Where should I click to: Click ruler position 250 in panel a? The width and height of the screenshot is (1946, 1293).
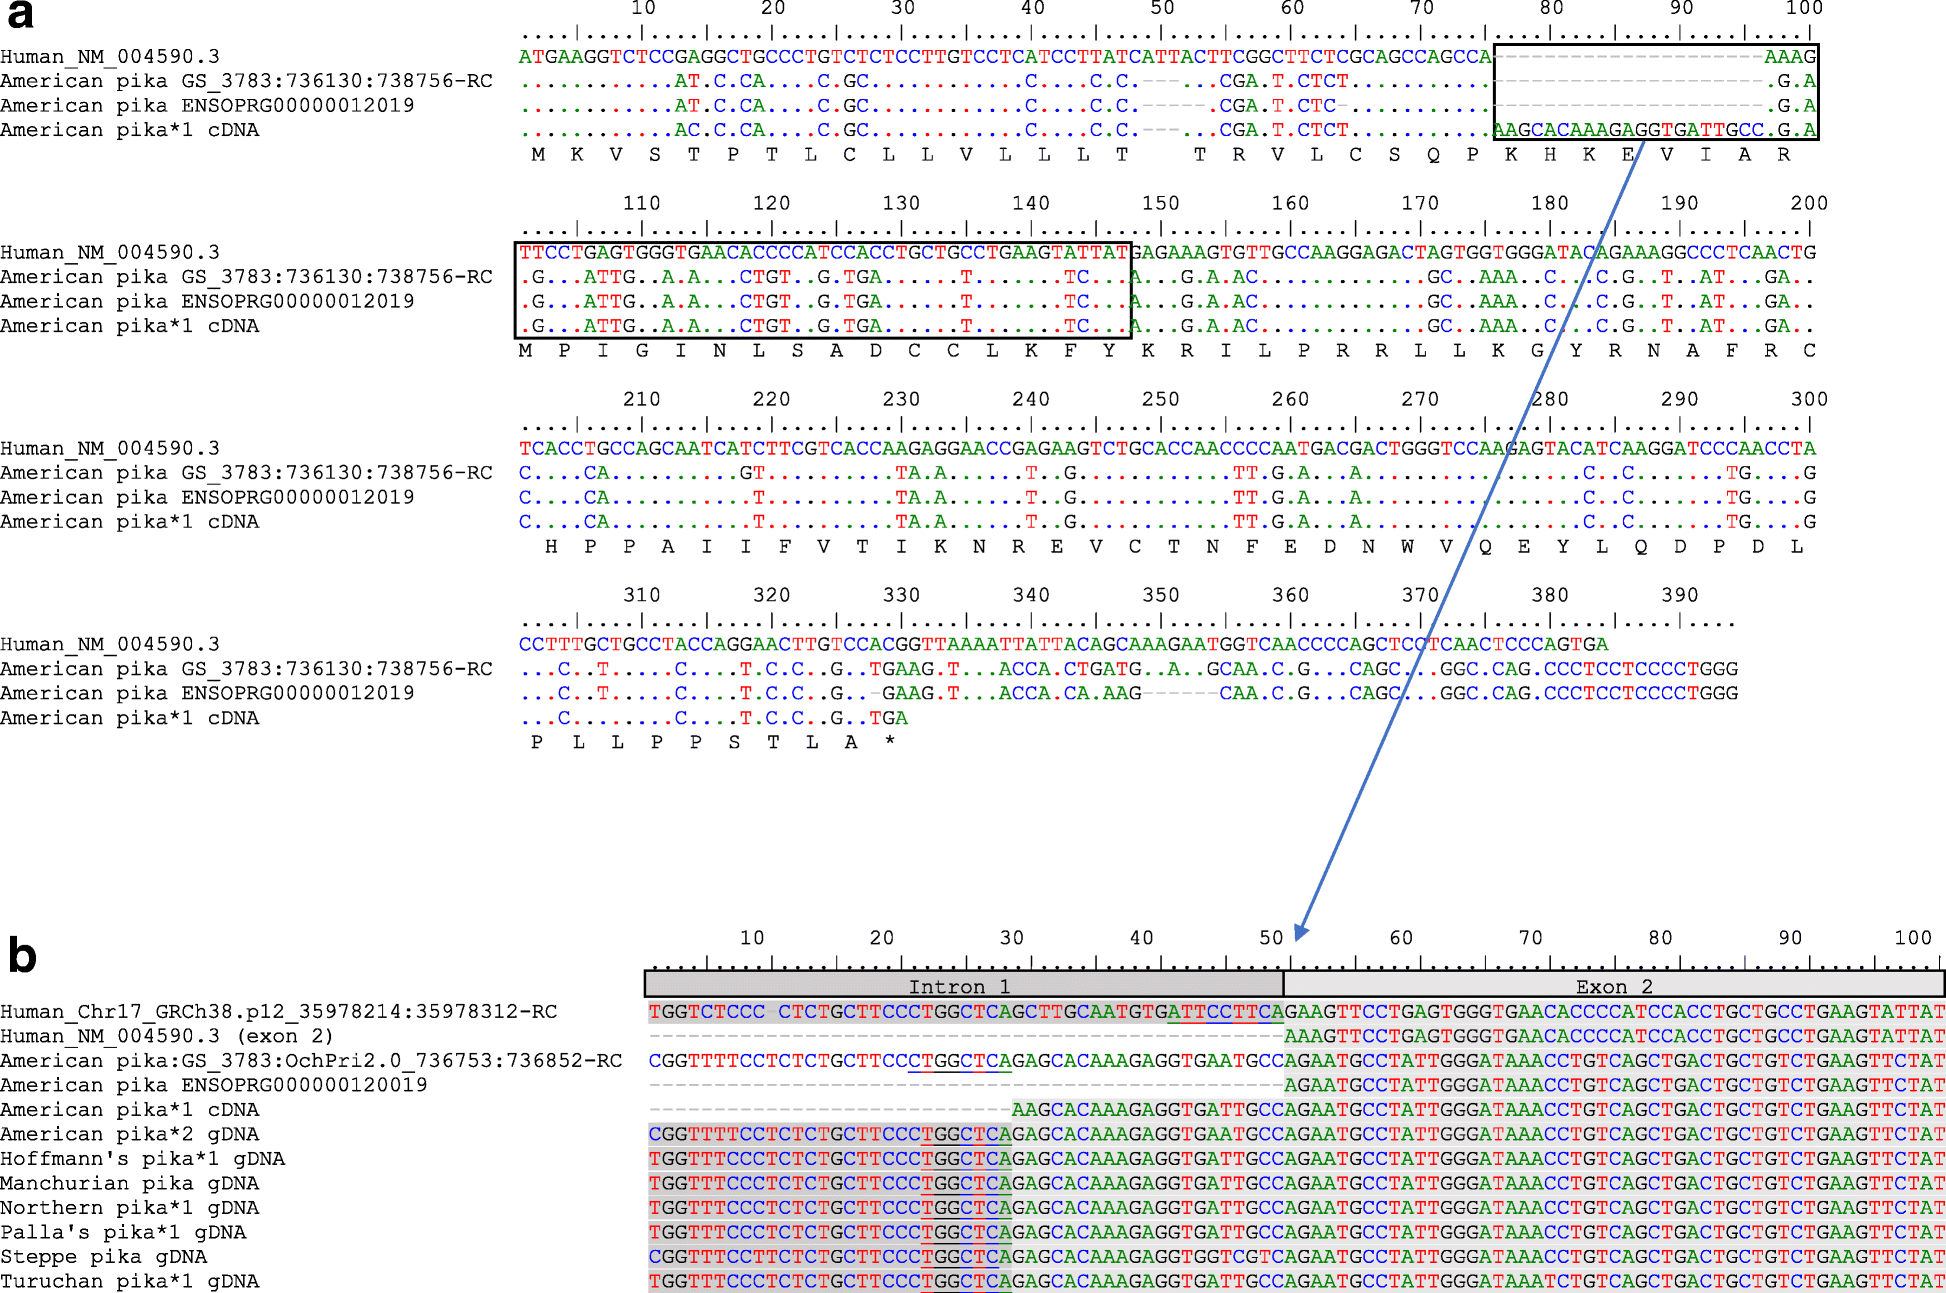tap(1161, 400)
